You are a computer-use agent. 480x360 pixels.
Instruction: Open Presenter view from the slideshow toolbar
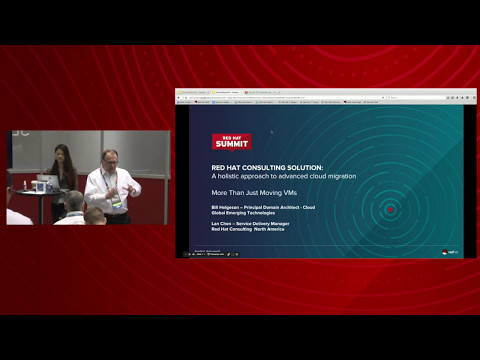pos(216,254)
